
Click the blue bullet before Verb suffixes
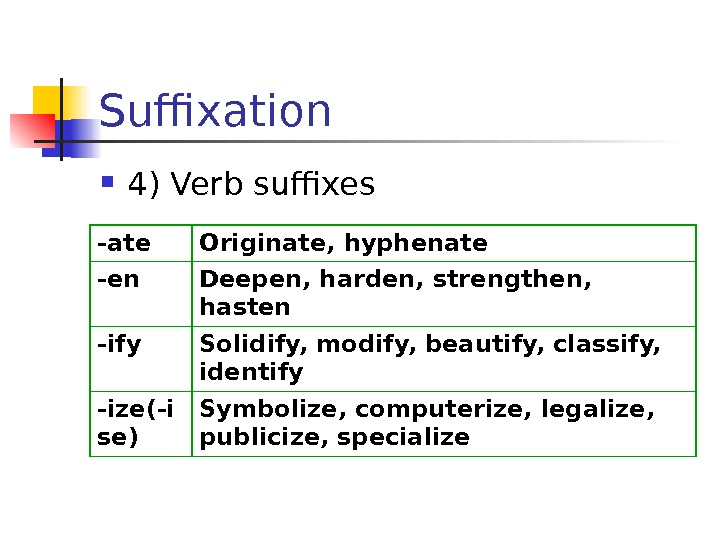tap(109, 182)
